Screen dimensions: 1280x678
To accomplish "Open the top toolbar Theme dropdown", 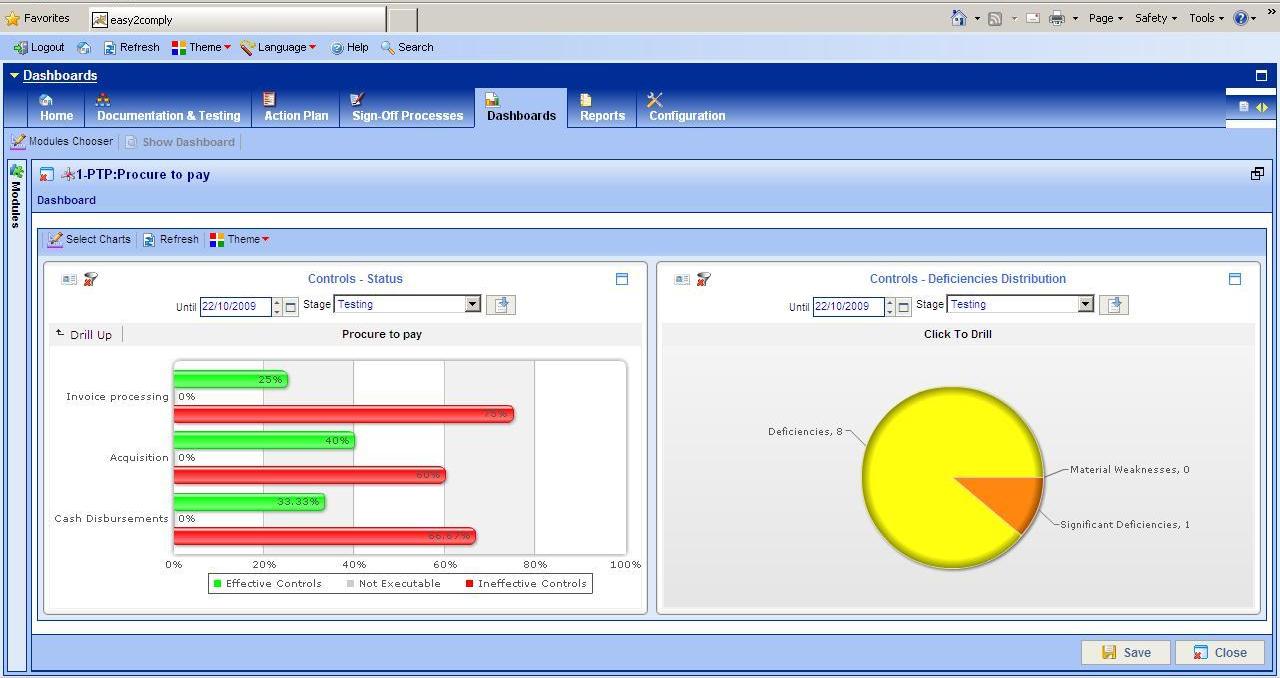I will [201, 47].
